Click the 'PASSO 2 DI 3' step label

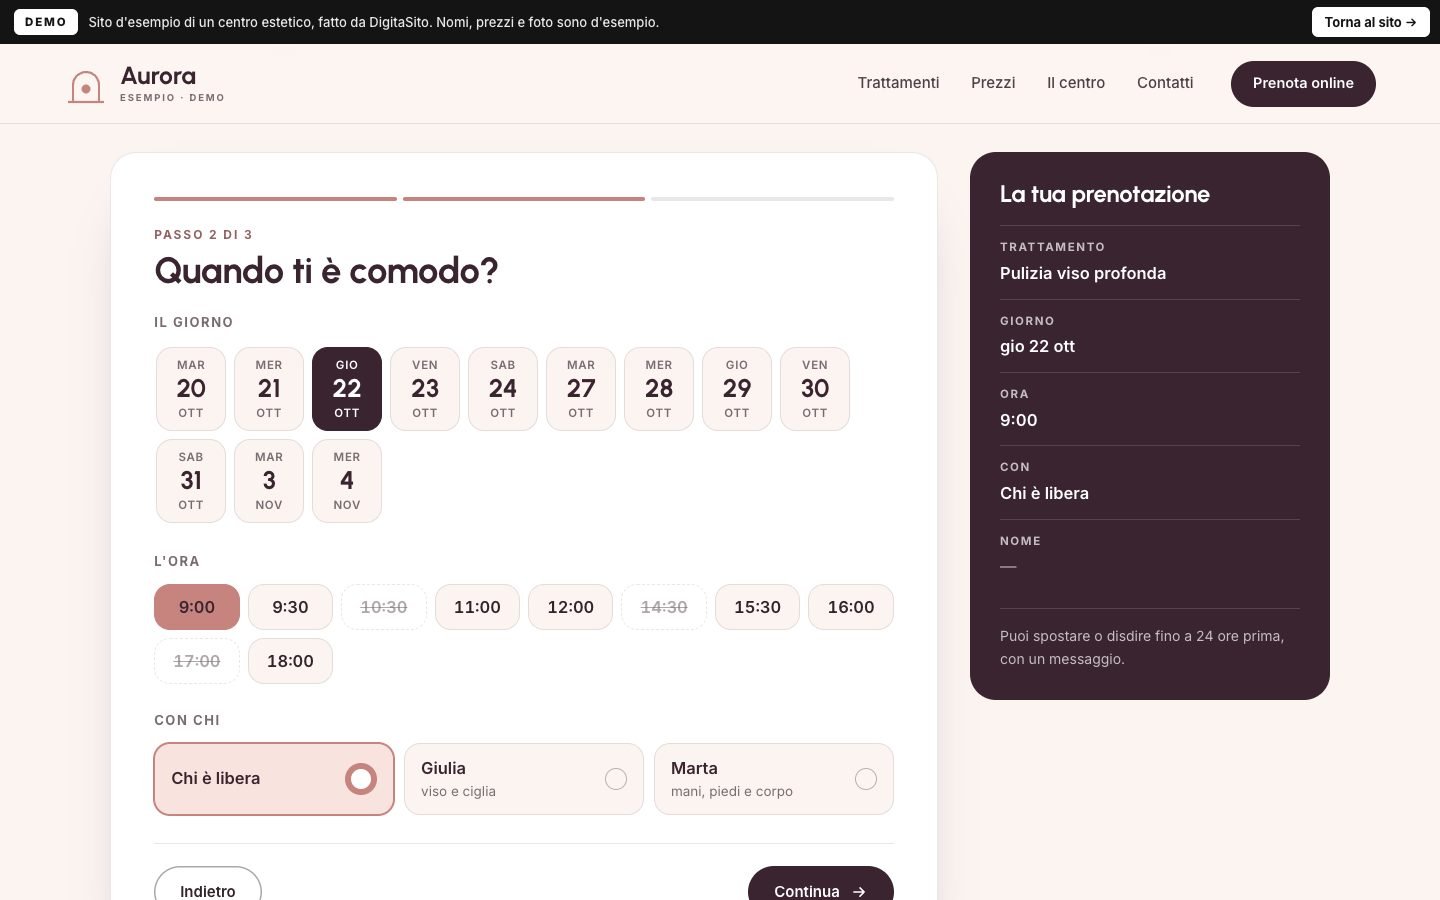[x=203, y=235]
